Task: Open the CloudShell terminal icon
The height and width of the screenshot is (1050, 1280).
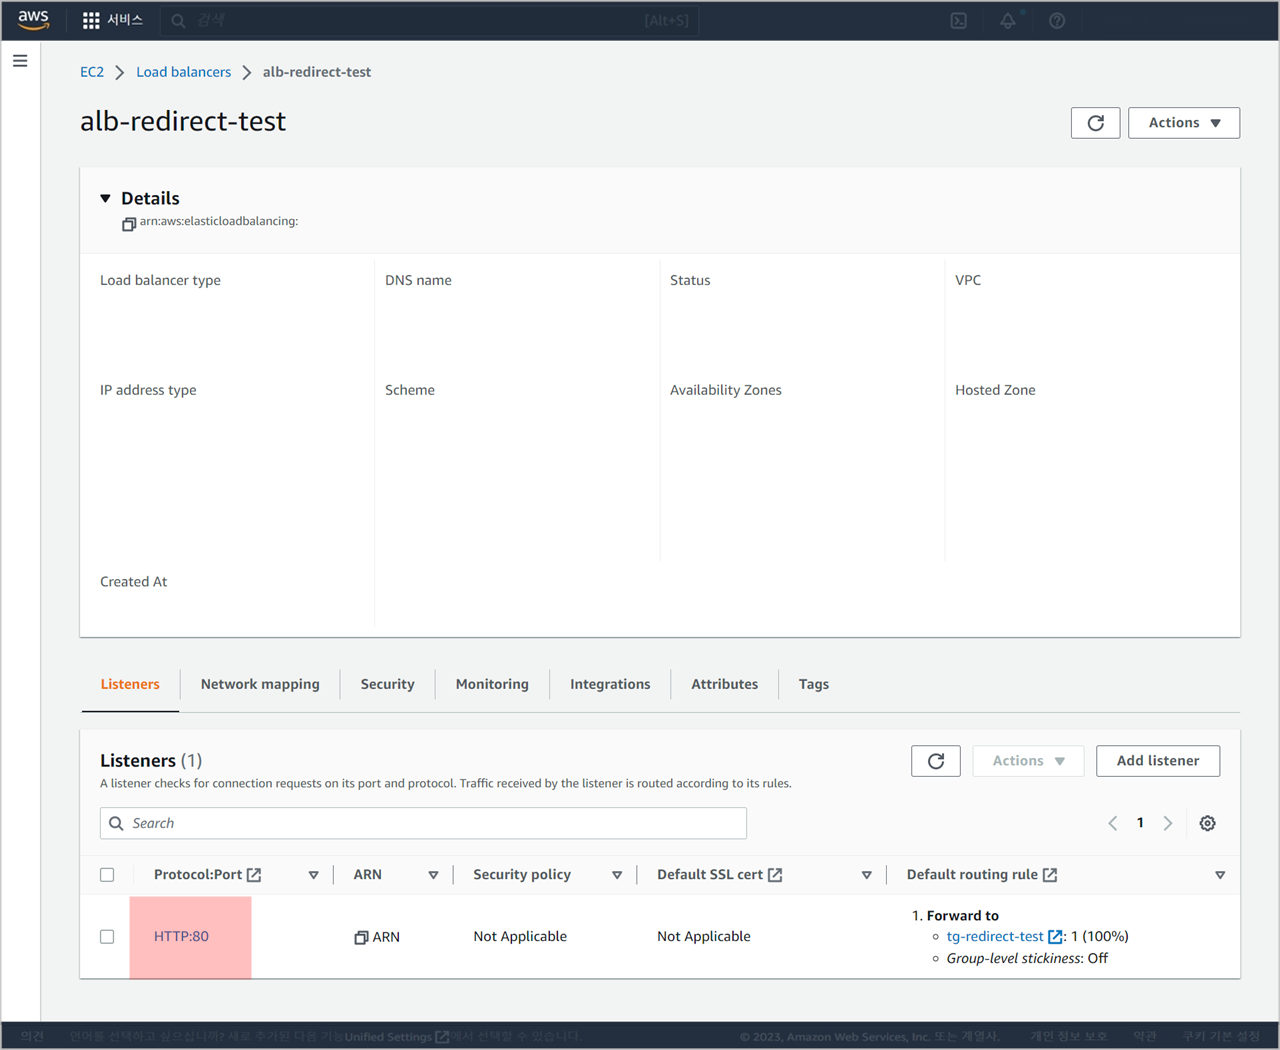Action: tap(958, 20)
